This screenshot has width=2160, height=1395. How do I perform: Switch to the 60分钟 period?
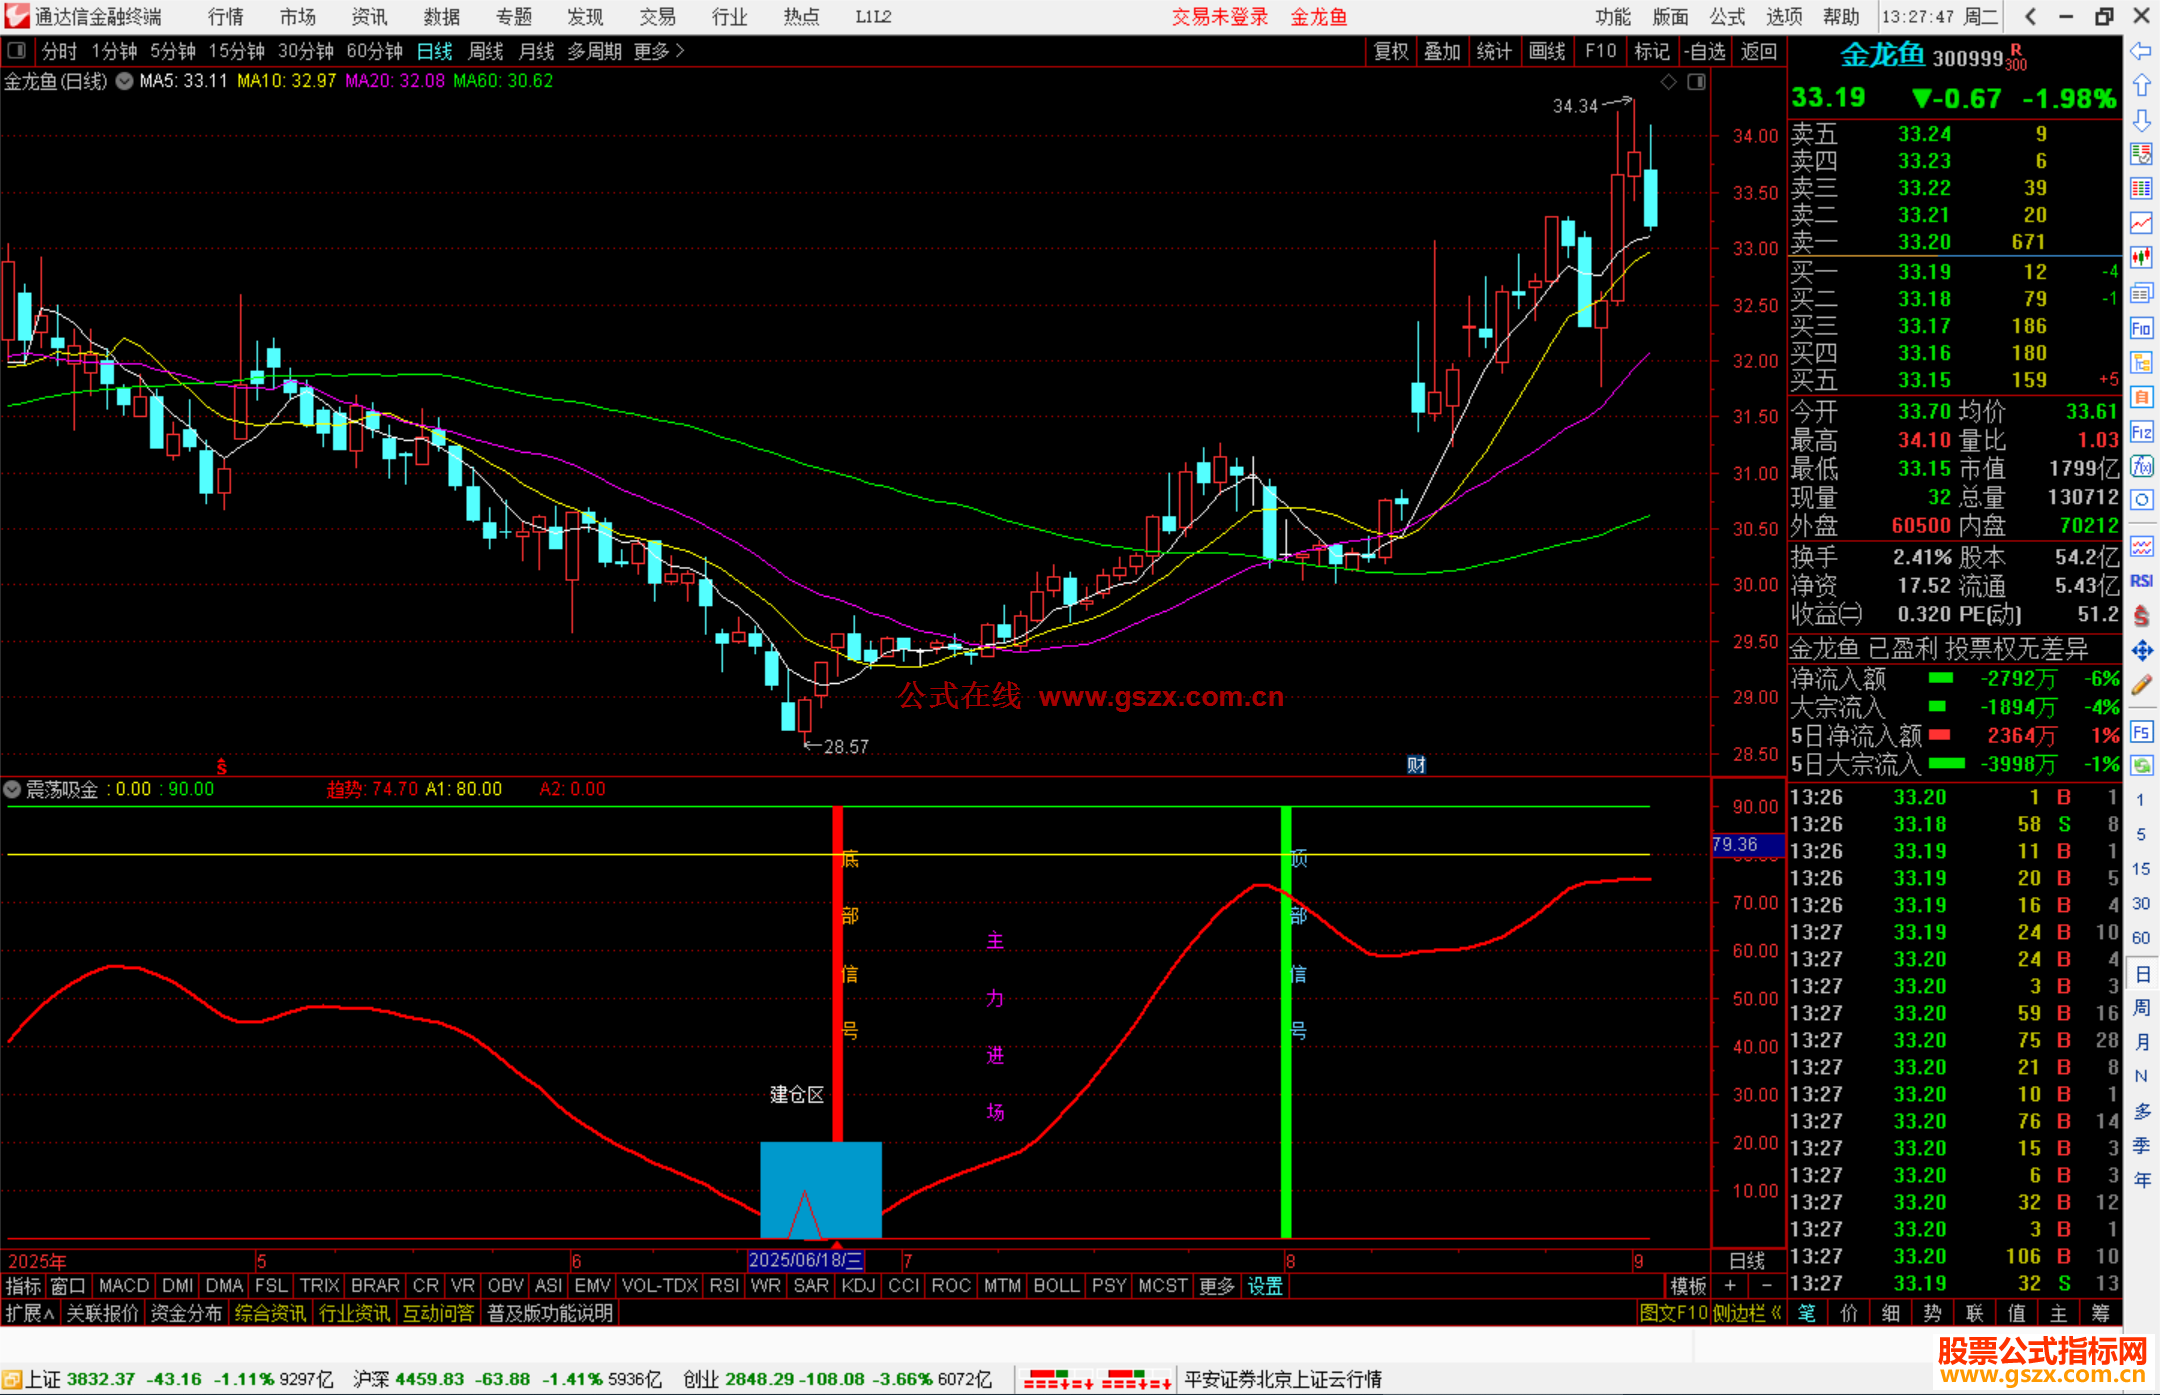[x=374, y=51]
